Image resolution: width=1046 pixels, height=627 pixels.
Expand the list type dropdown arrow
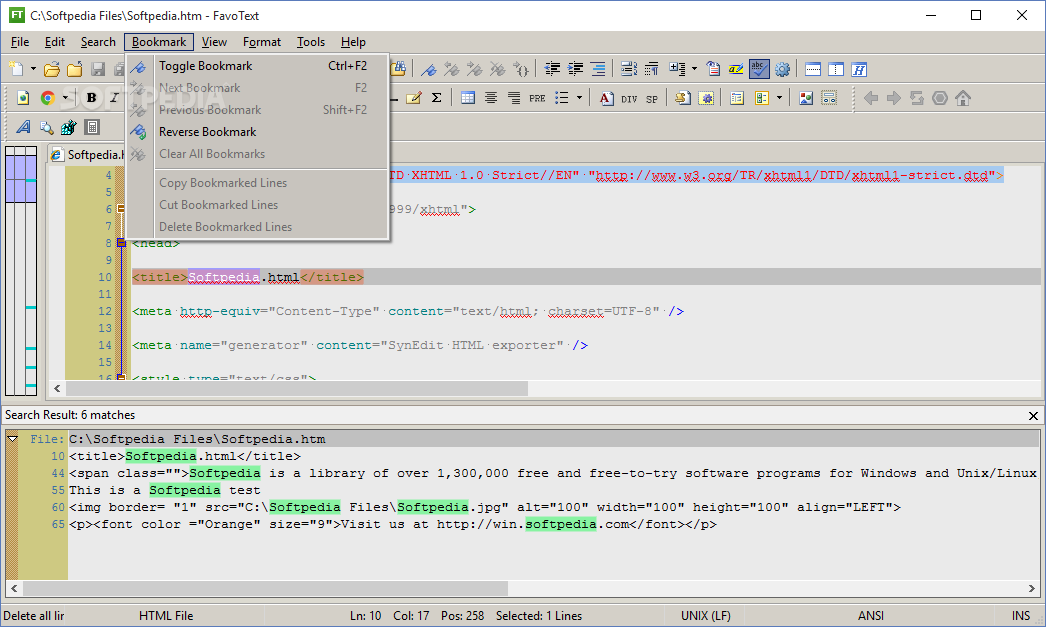point(579,98)
